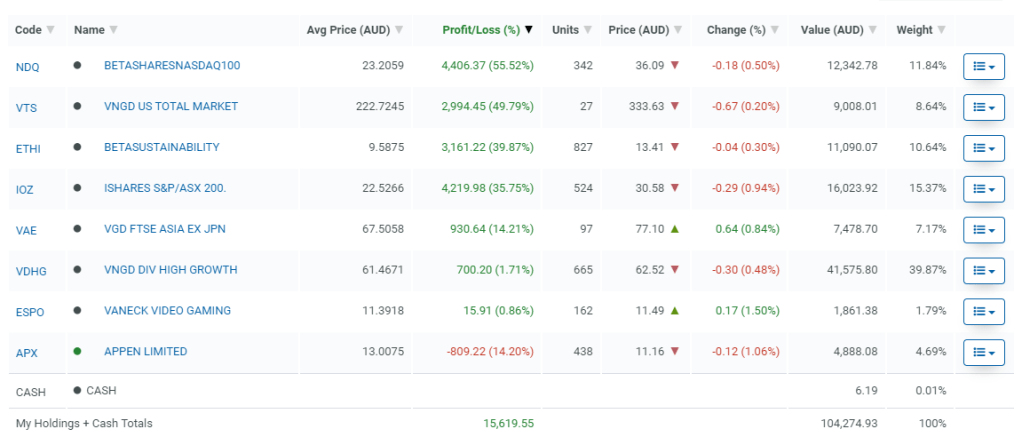The width and height of the screenshot is (1022, 445).
Task: Expand the actions menu for VDHG row
Action: pos(984,271)
